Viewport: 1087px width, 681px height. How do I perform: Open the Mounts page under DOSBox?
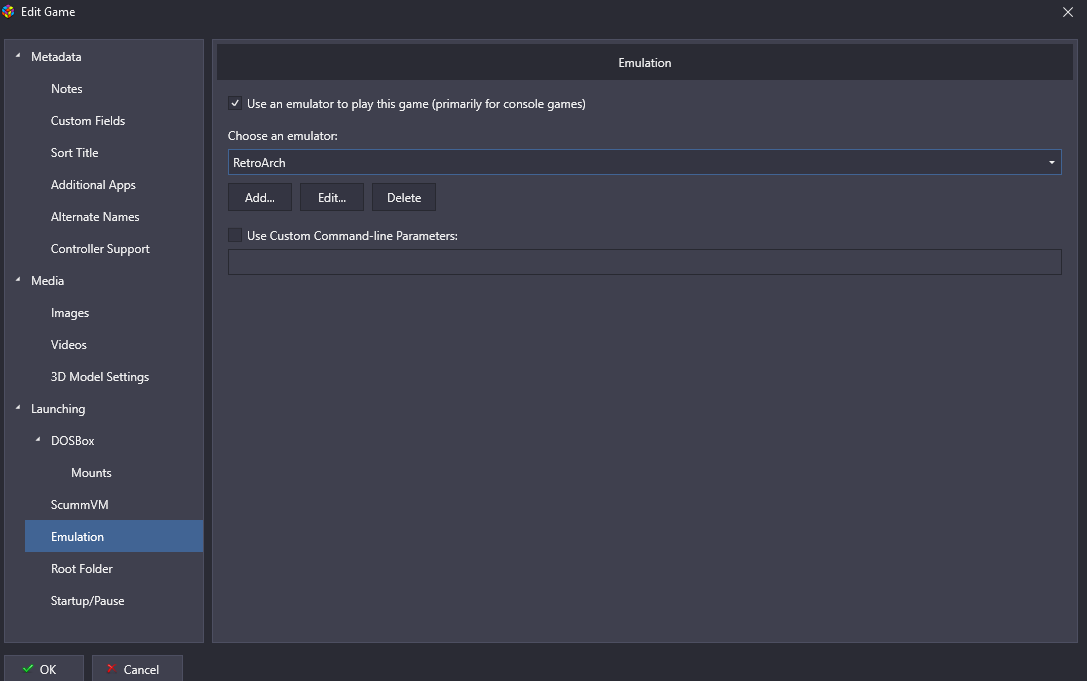coord(91,473)
